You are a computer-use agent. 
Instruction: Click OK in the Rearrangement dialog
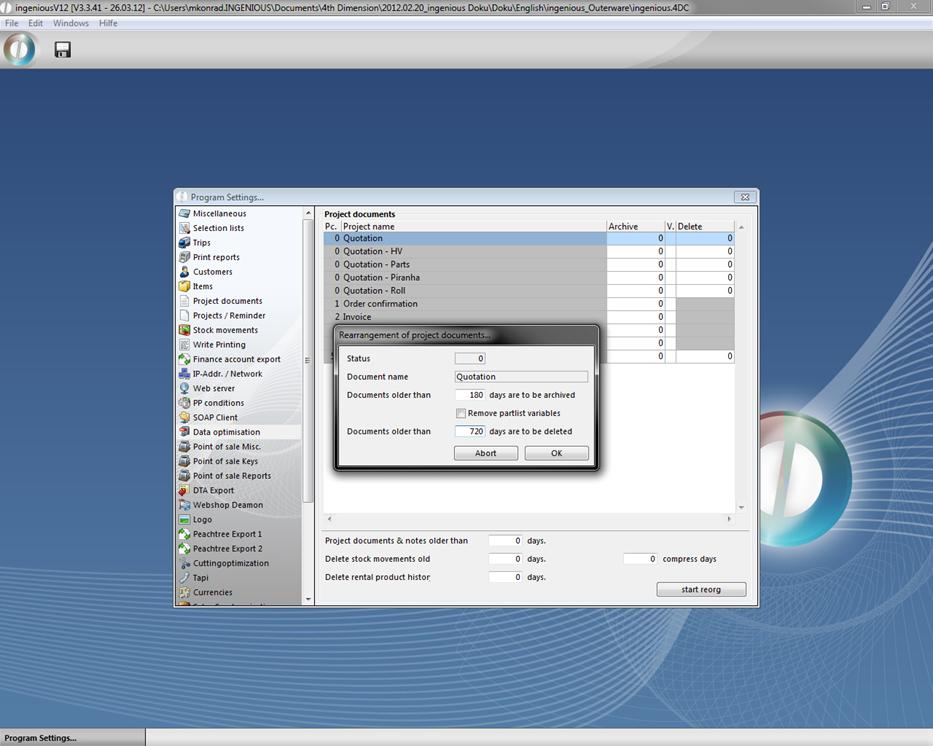click(556, 453)
